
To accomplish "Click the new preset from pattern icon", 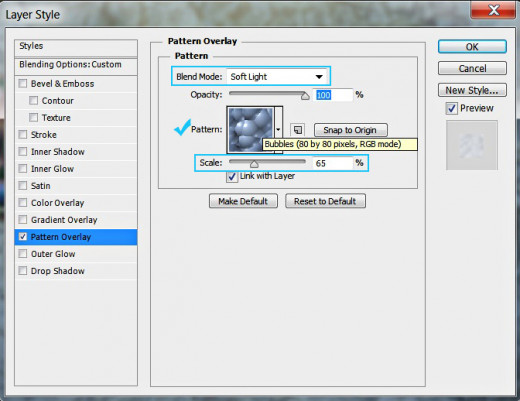I will pos(297,130).
